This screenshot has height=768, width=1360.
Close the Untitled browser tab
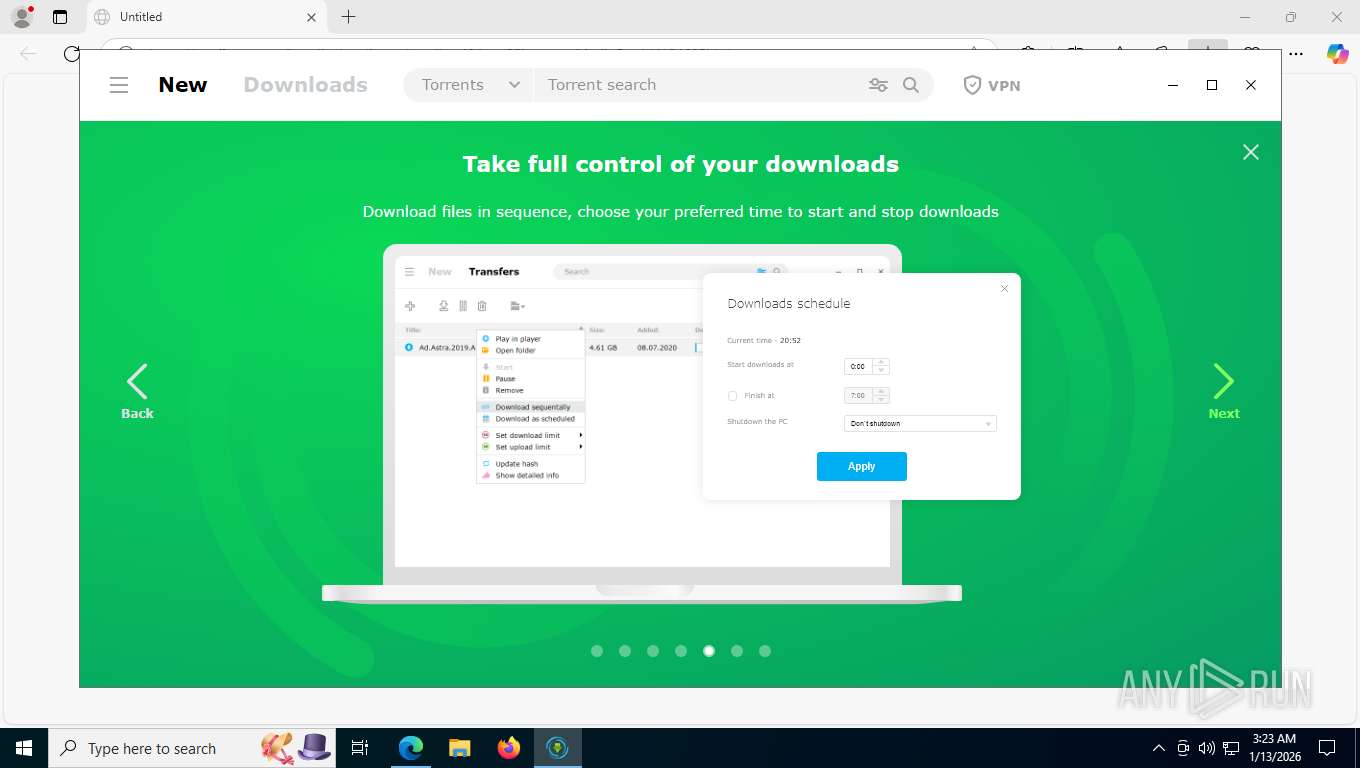311,17
